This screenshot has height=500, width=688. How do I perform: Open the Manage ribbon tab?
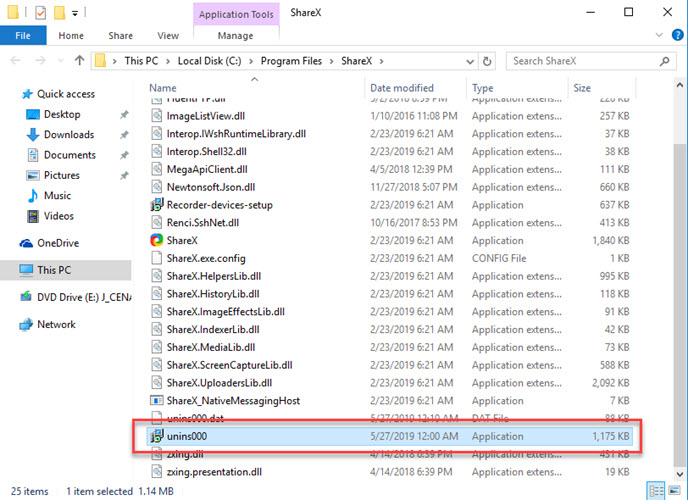click(x=236, y=36)
